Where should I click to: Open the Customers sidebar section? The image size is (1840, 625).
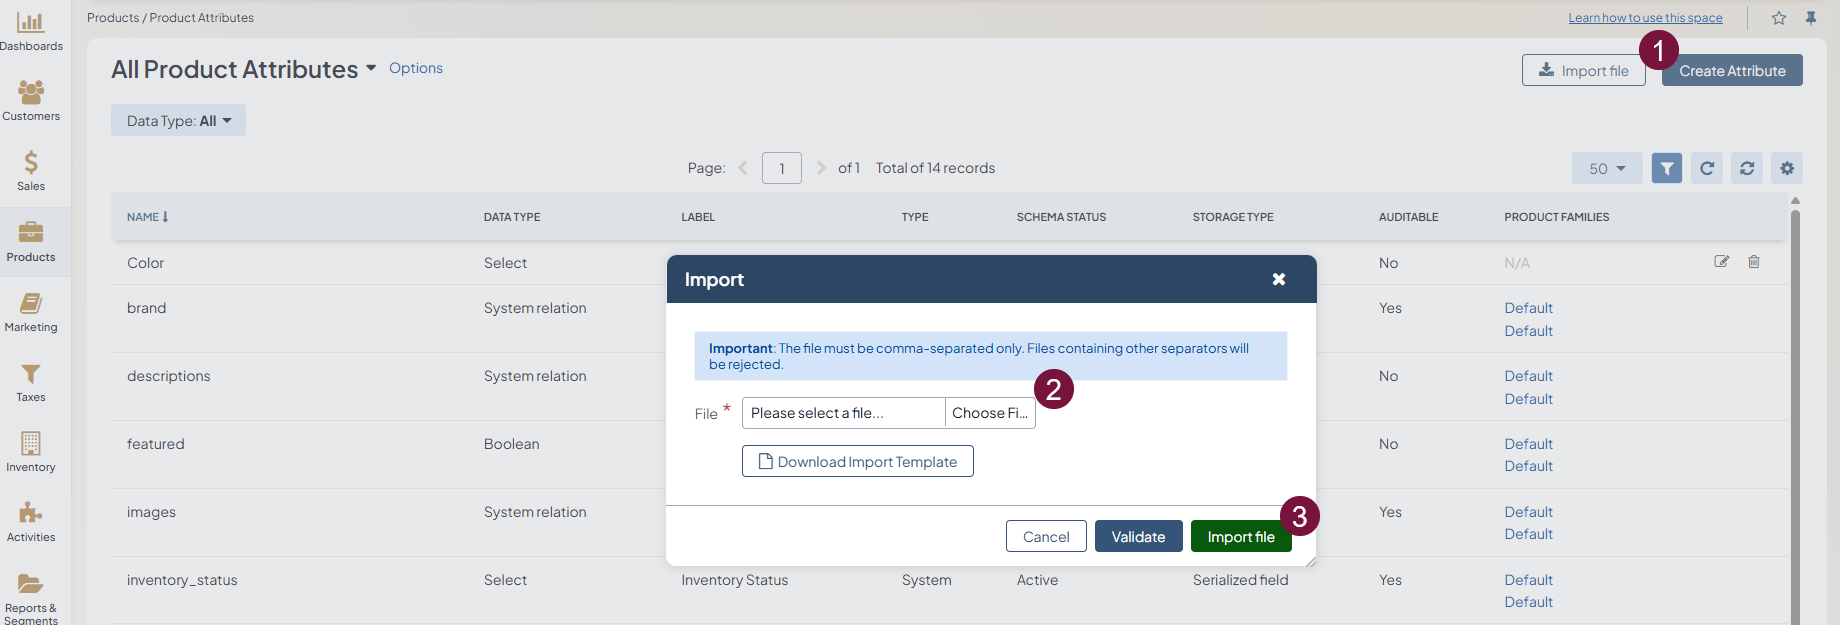tap(31, 94)
